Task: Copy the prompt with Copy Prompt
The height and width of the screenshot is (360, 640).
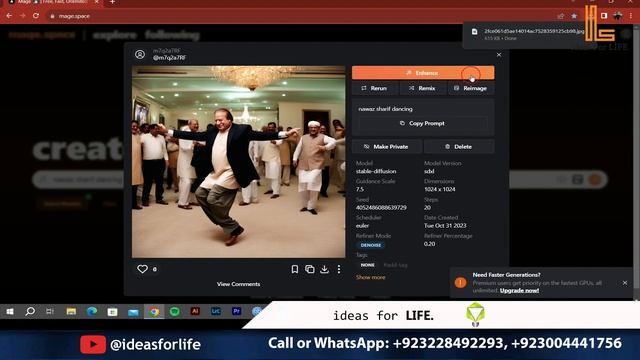Action: click(x=422, y=123)
